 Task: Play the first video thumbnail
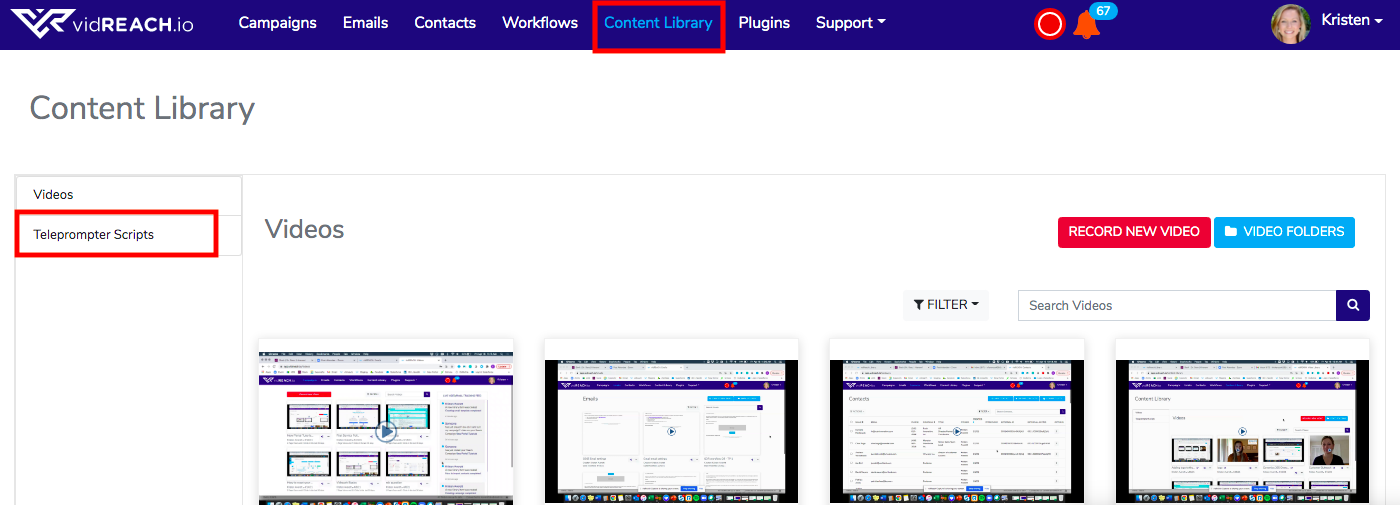pyautogui.click(x=386, y=431)
